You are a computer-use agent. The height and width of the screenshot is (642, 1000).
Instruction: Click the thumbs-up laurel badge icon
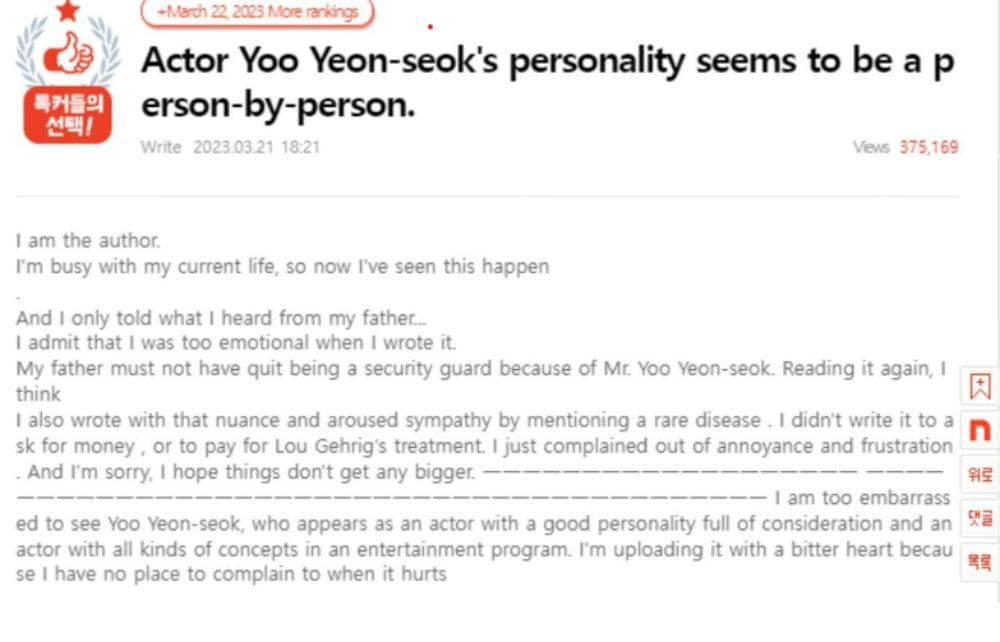[68, 55]
